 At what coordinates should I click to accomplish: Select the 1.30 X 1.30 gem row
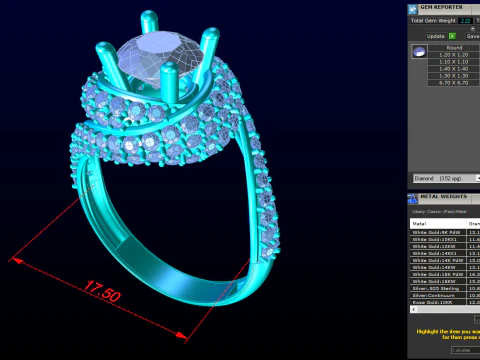pos(454,76)
